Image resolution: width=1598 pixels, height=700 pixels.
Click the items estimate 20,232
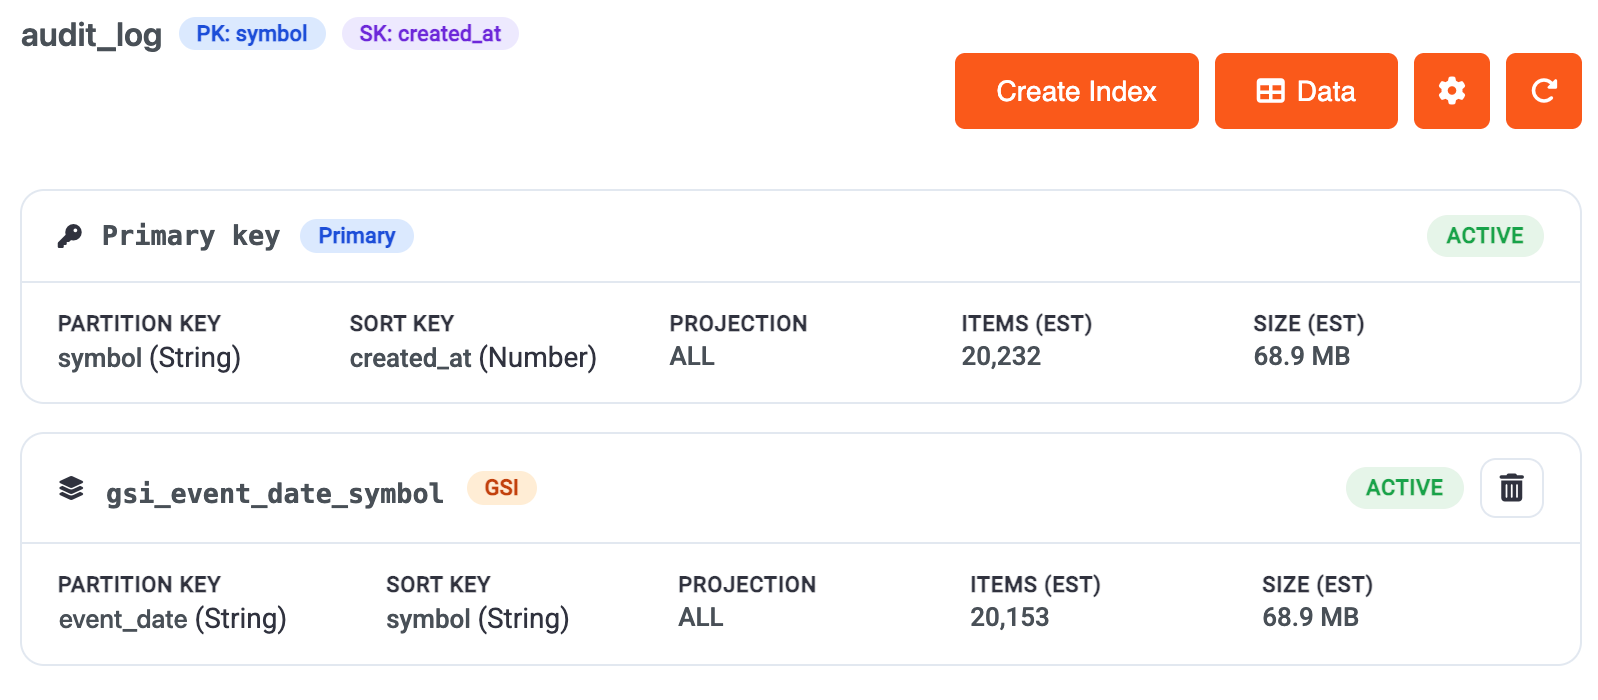point(1001,356)
